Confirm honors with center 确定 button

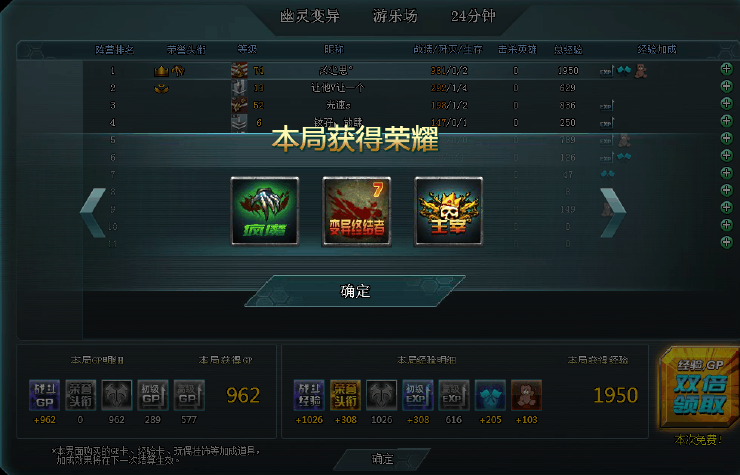[x=355, y=291]
